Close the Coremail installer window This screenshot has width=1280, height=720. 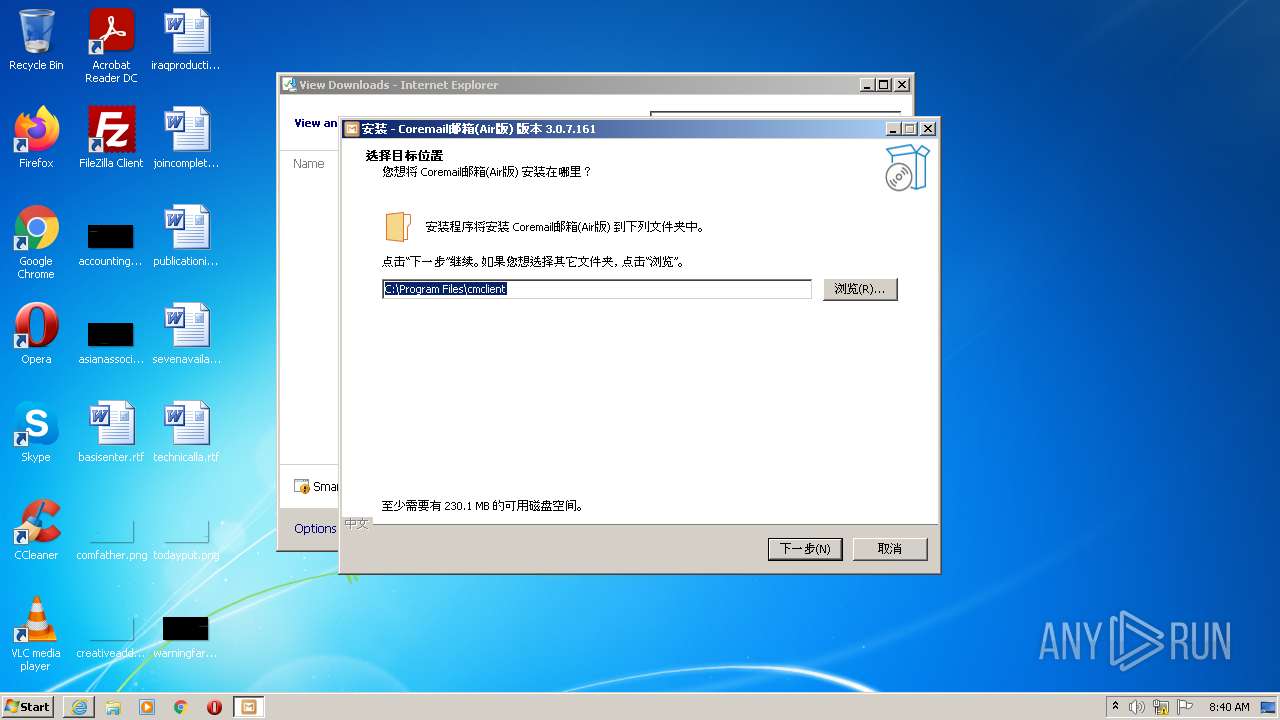[928, 129]
